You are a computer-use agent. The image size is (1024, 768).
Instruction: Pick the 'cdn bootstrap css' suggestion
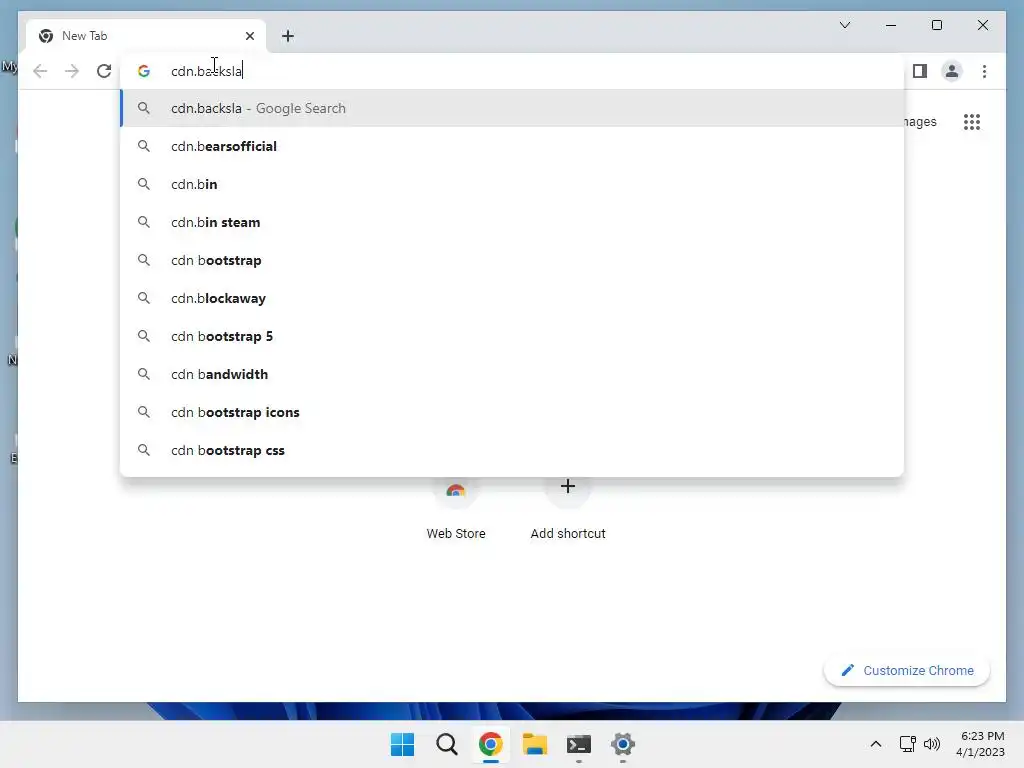[x=512, y=450]
